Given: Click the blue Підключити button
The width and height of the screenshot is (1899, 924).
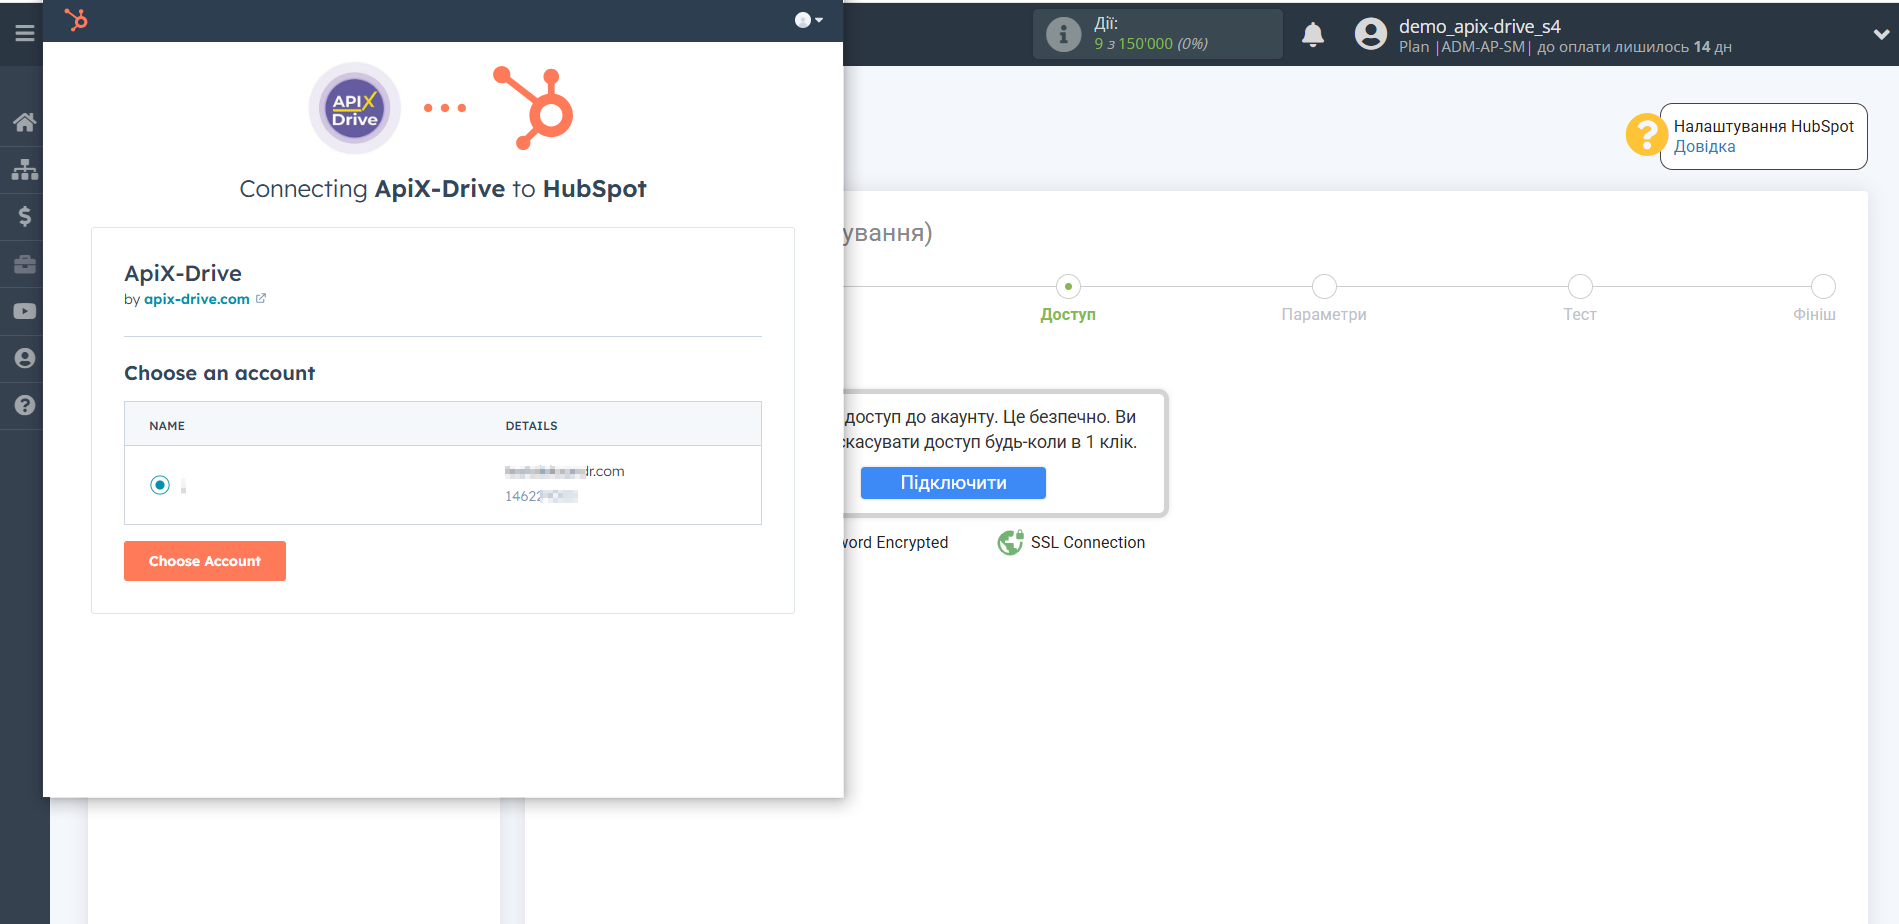Looking at the screenshot, I should pyautogui.click(x=953, y=483).
